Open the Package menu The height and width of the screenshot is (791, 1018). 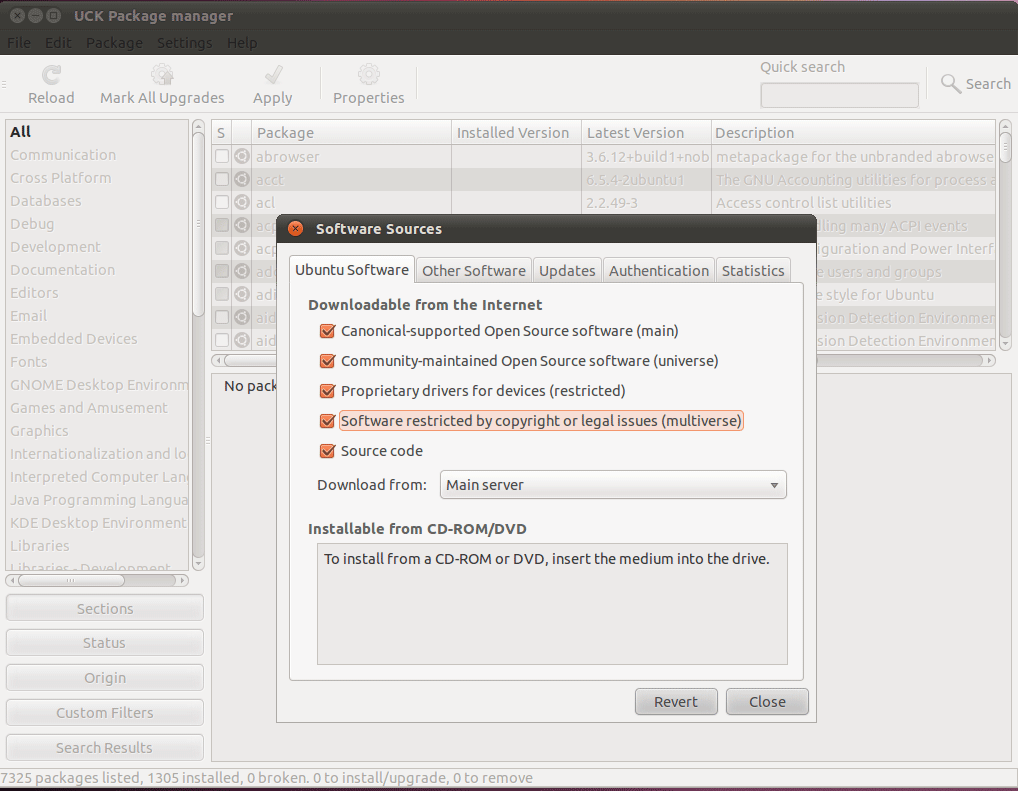tap(114, 43)
